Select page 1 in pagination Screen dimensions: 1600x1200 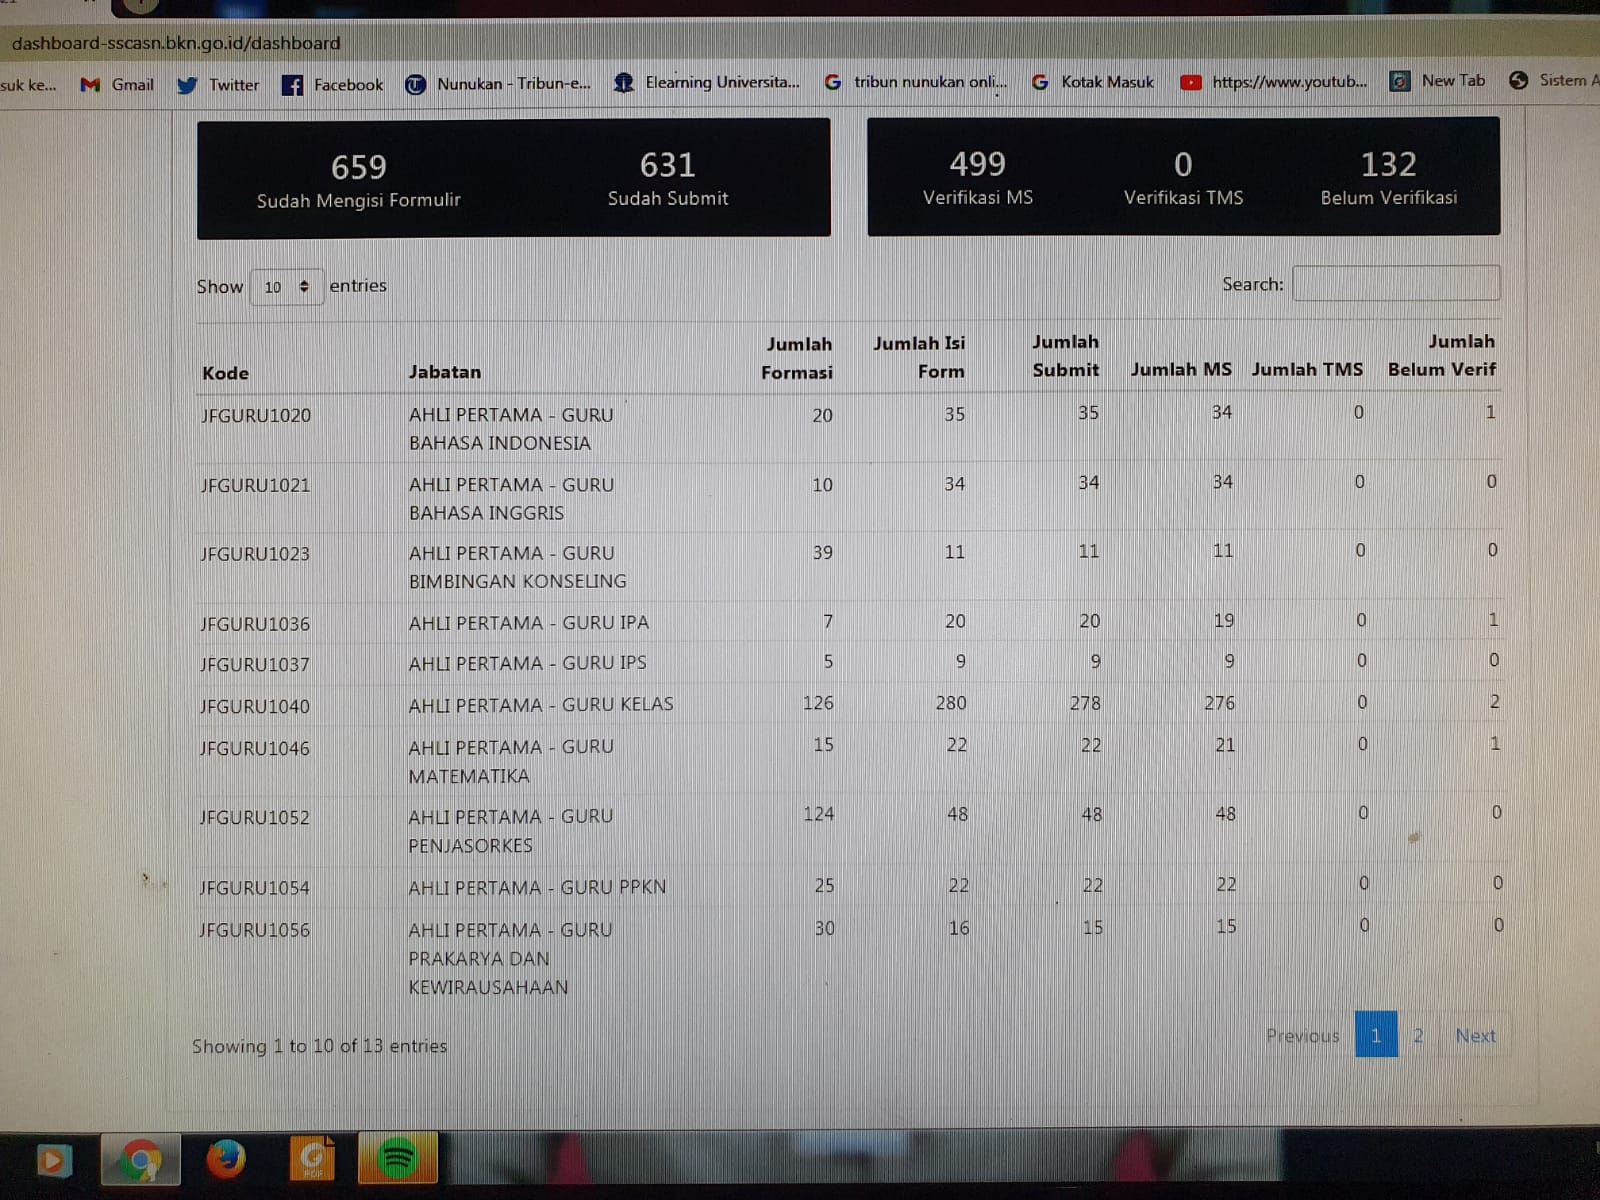pyautogui.click(x=1376, y=1035)
